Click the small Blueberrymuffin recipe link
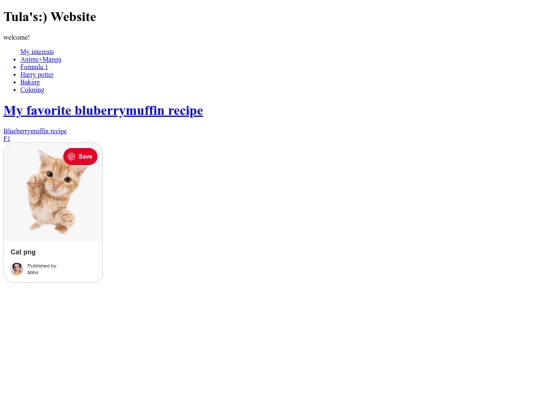Viewport: 540px width, 405px height. pyautogui.click(x=35, y=131)
